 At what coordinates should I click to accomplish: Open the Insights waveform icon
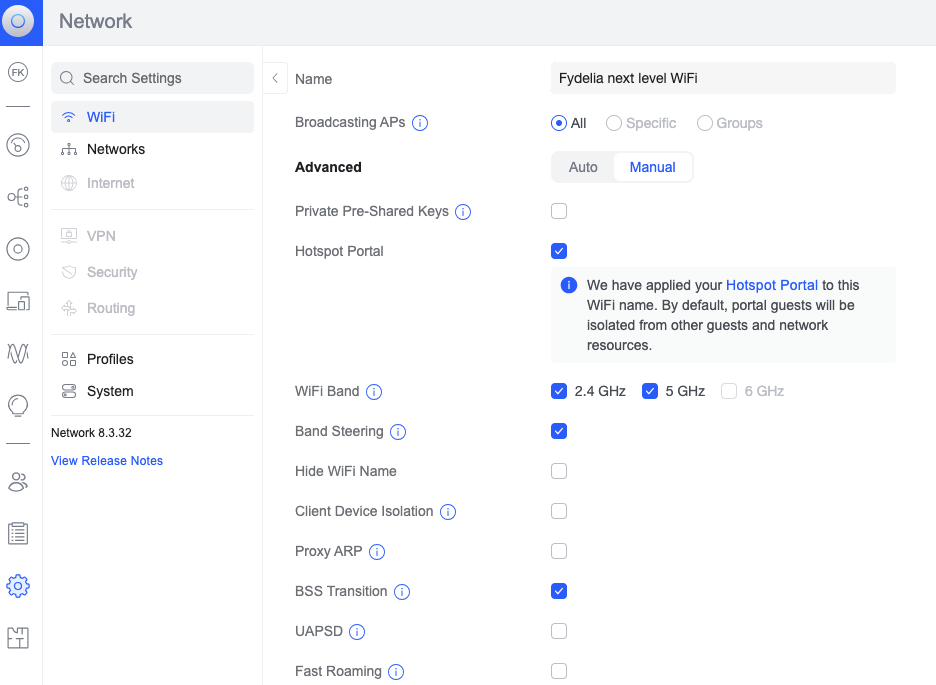point(18,353)
